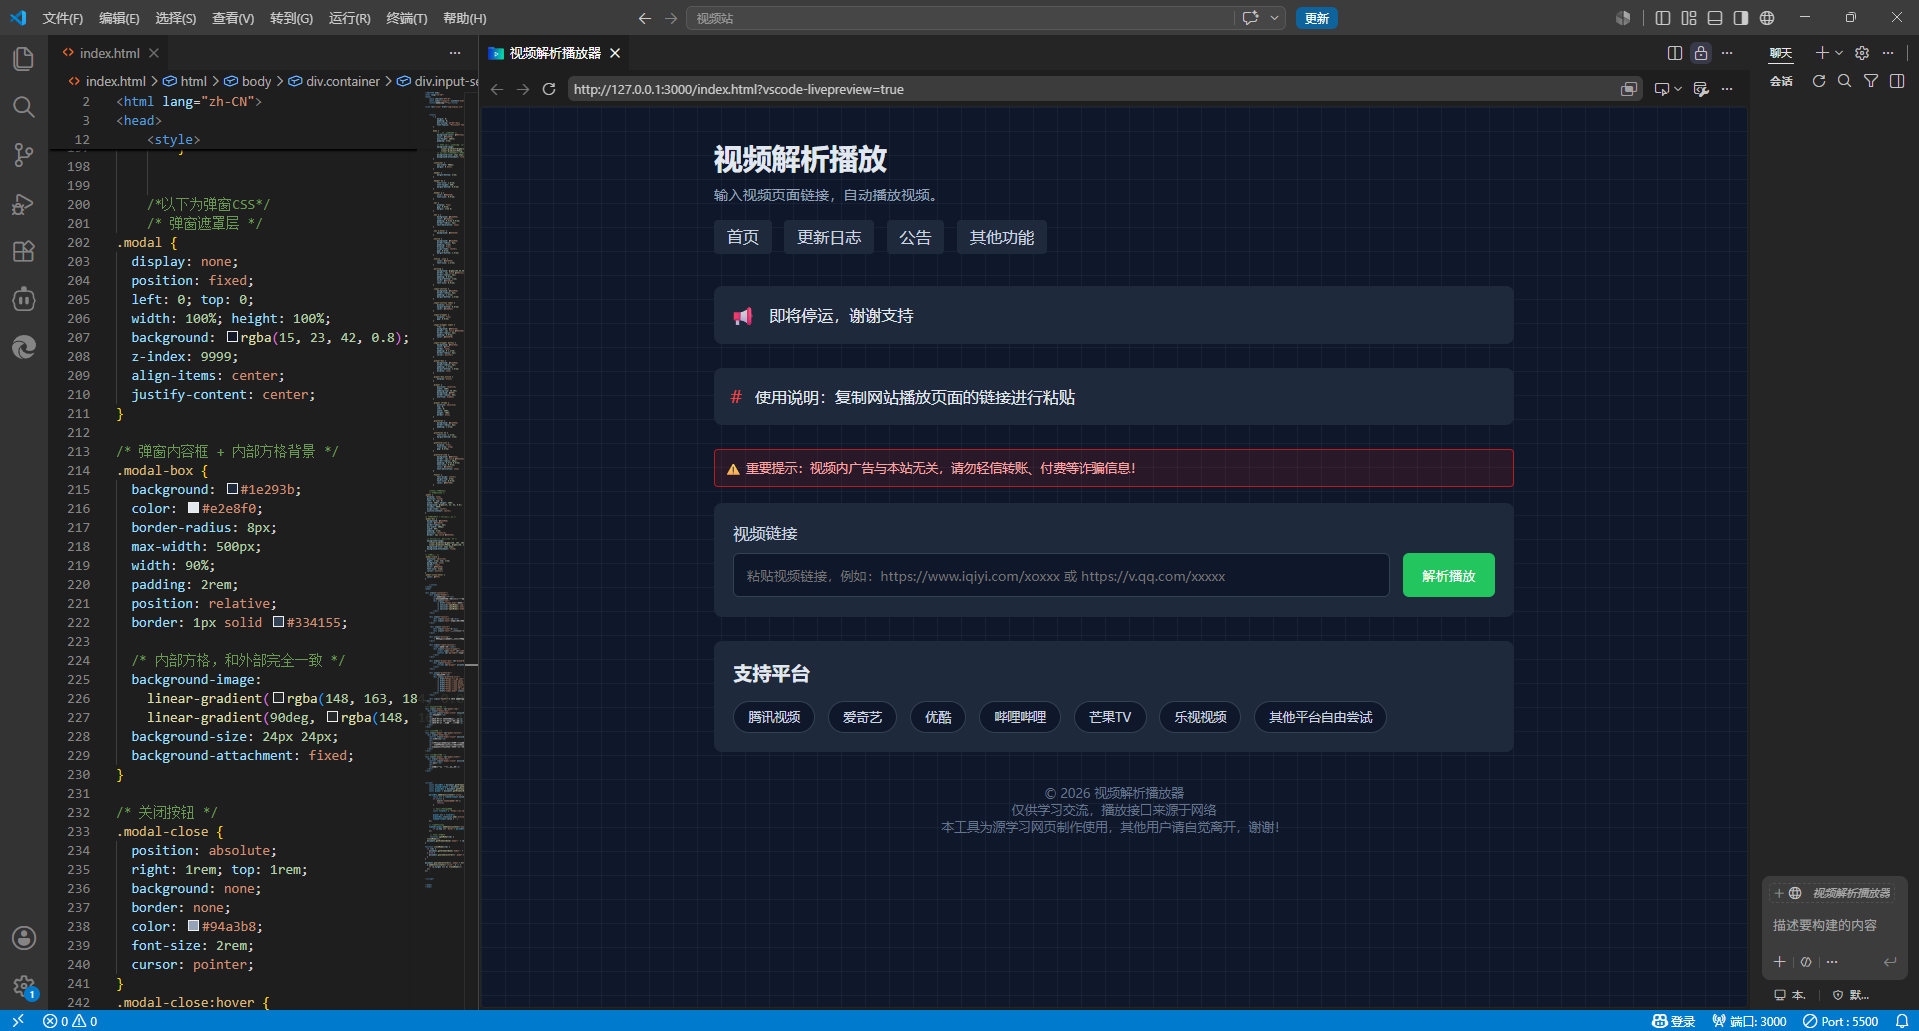Open dropdown next to title bar chat icon
Screen dimensions: 1919x1031
(x=1274, y=18)
